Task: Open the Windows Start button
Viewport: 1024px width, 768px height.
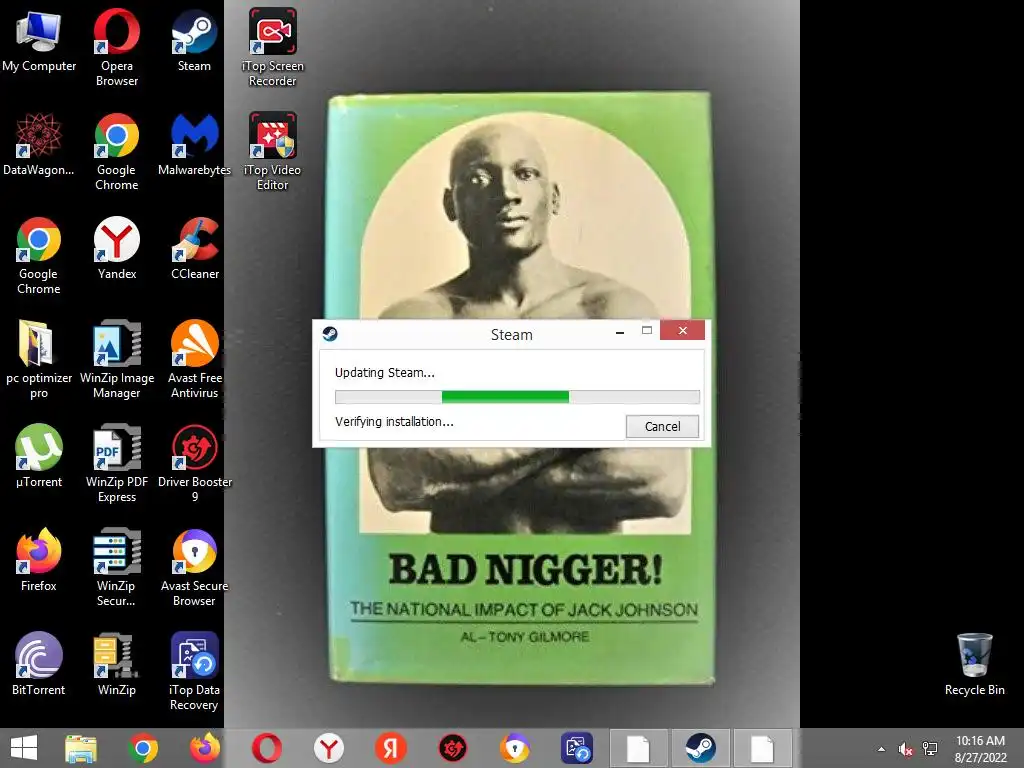Action: coord(24,748)
